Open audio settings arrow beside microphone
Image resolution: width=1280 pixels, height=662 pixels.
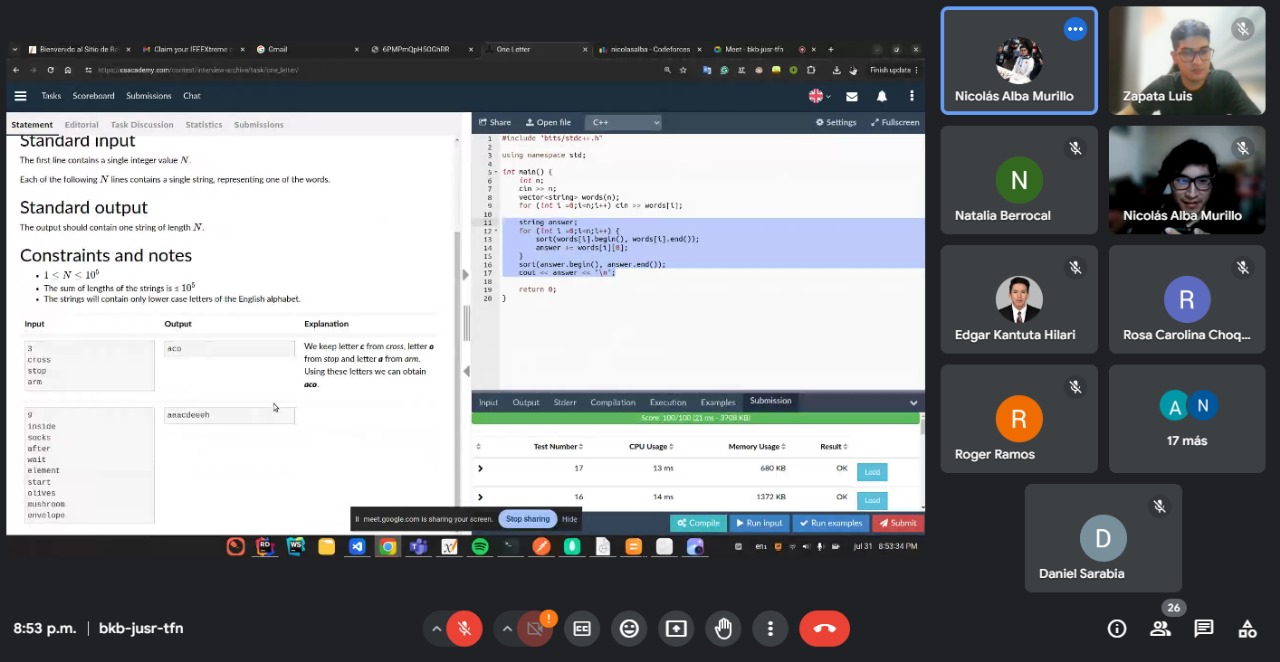436,628
